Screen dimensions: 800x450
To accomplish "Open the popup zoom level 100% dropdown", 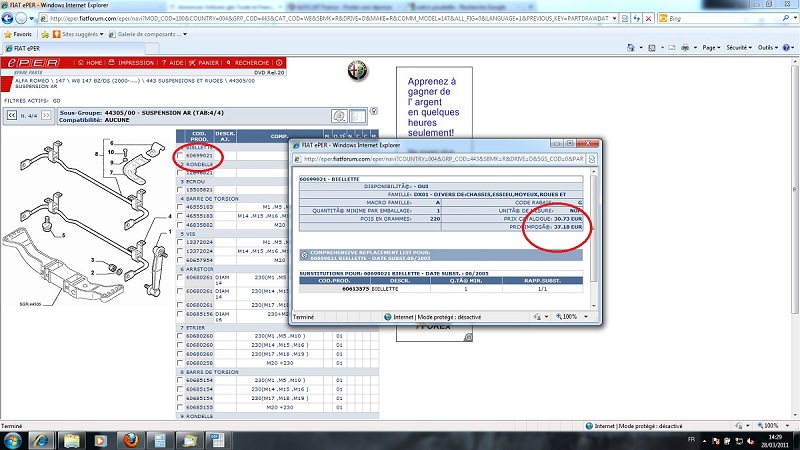I will tap(586, 317).
